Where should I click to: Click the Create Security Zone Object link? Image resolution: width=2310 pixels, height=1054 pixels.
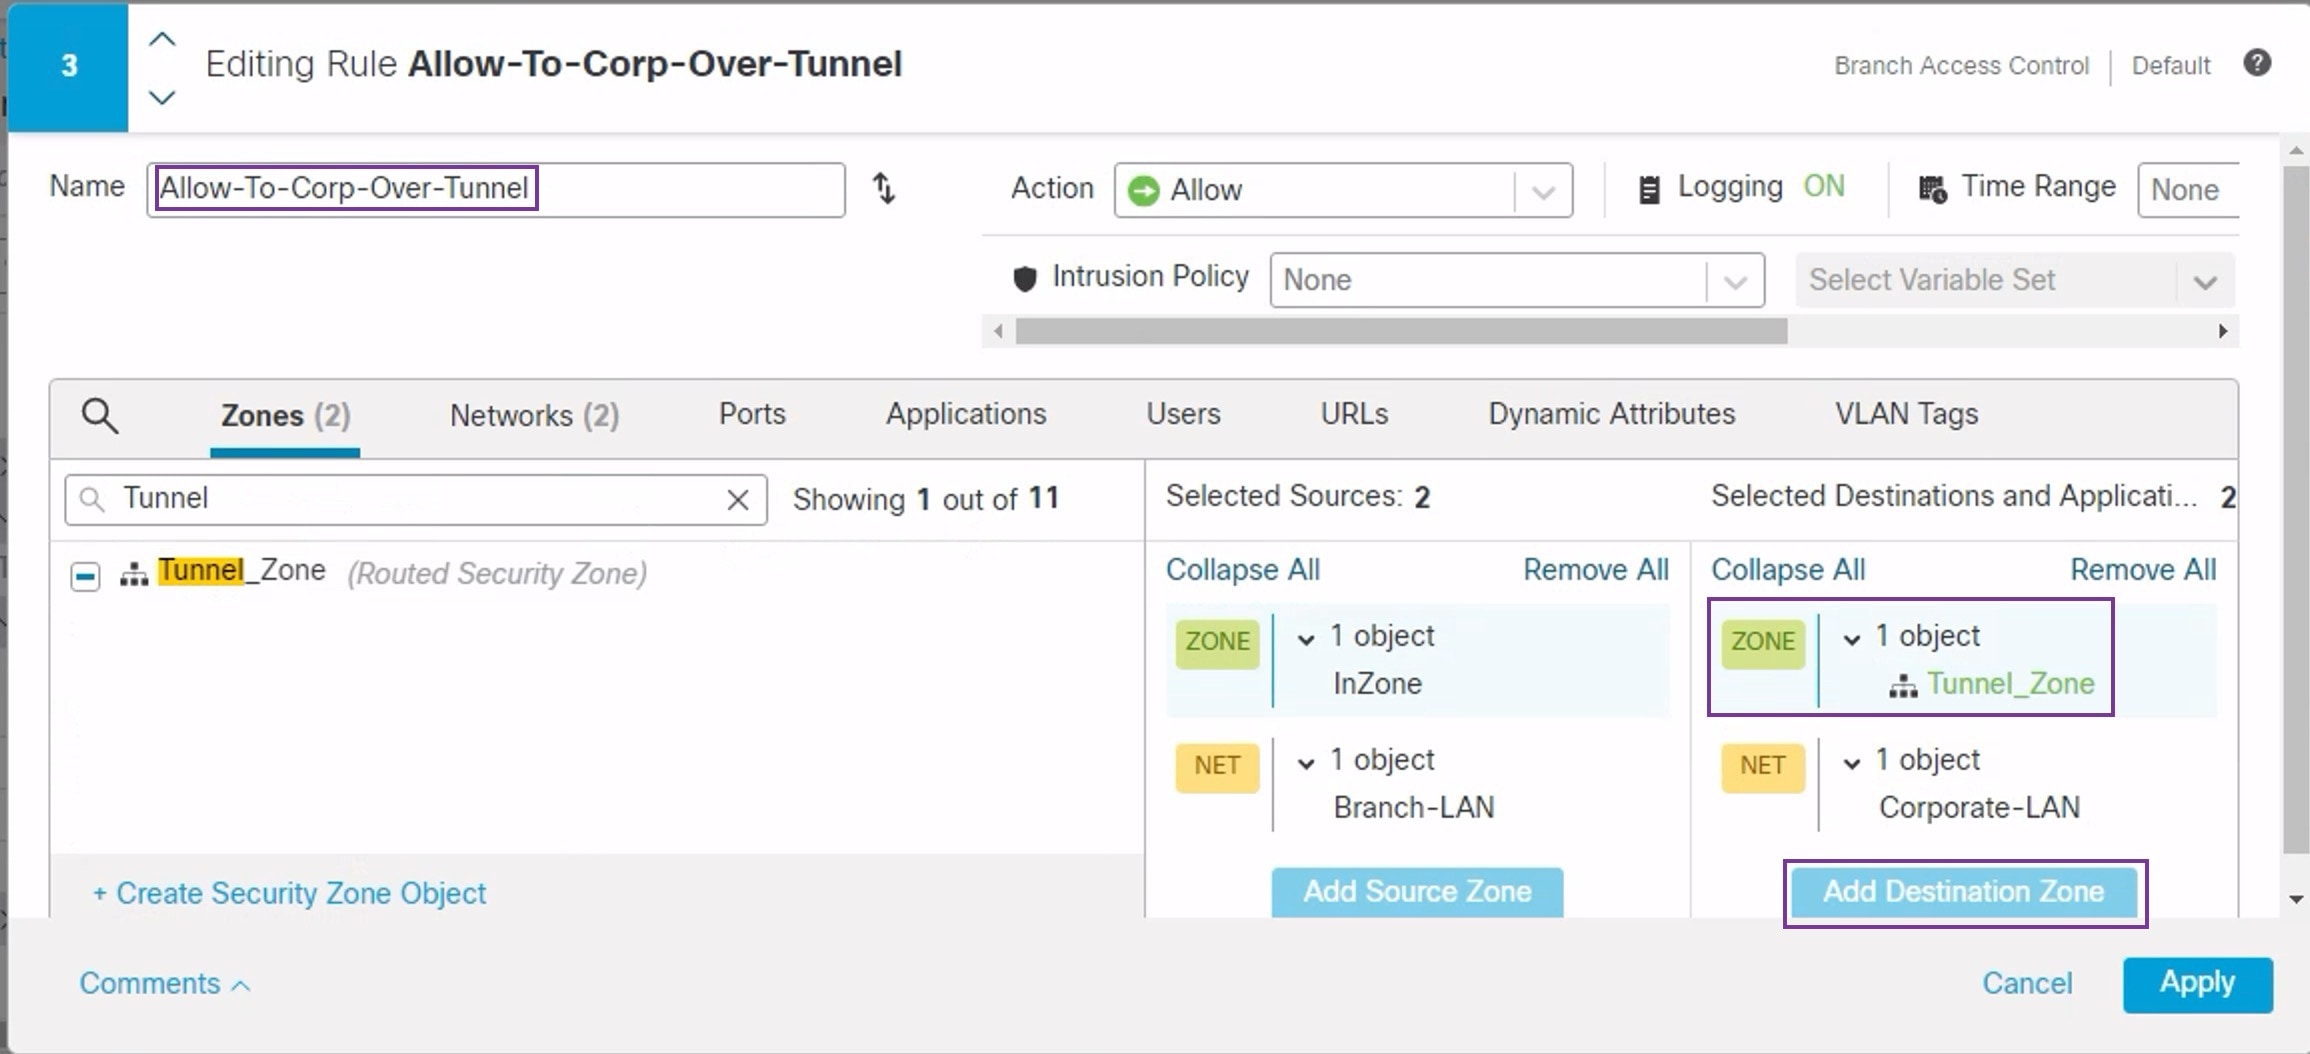click(x=289, y=893)
